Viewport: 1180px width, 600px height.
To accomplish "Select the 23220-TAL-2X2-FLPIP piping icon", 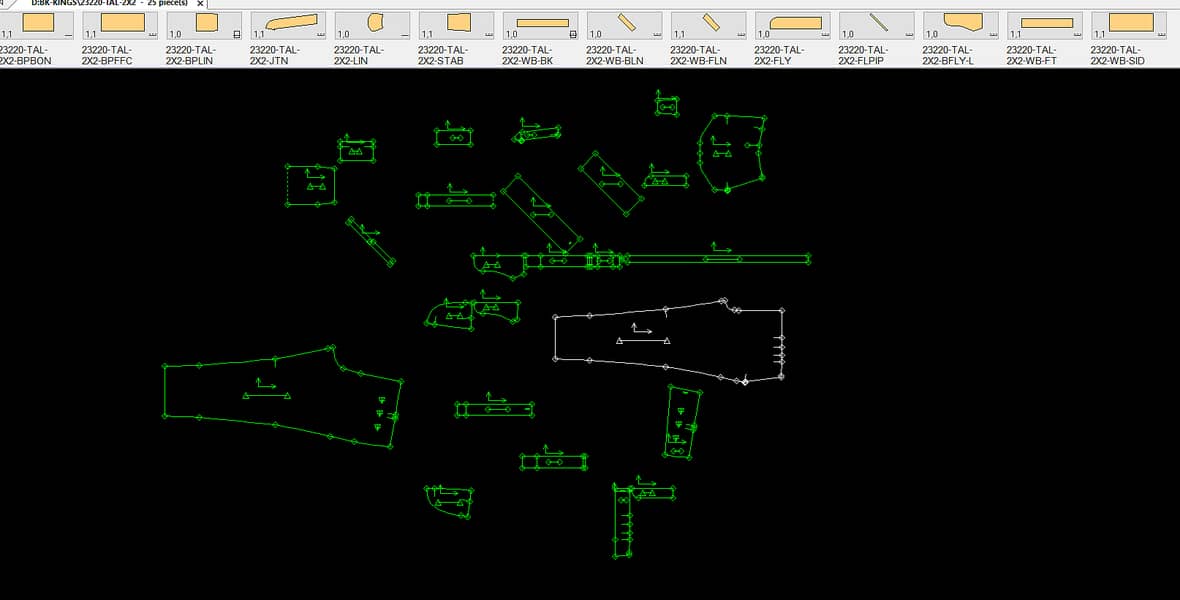I will pyautogui.click(x=879, y=23).
